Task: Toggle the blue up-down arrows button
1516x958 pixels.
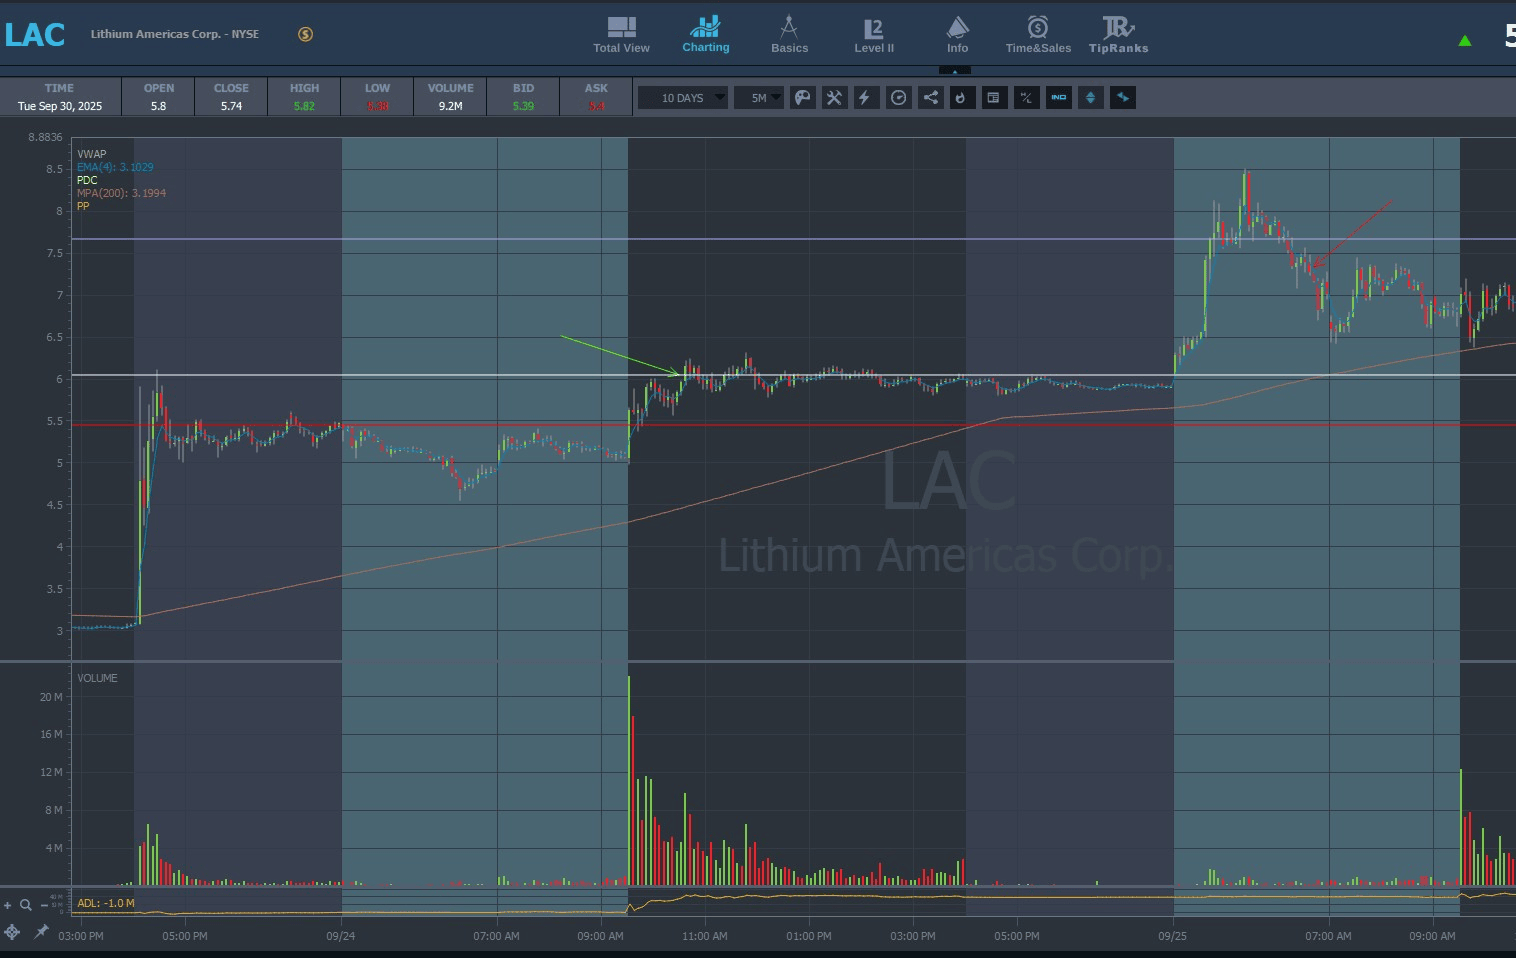Action: pos(1091,97)
